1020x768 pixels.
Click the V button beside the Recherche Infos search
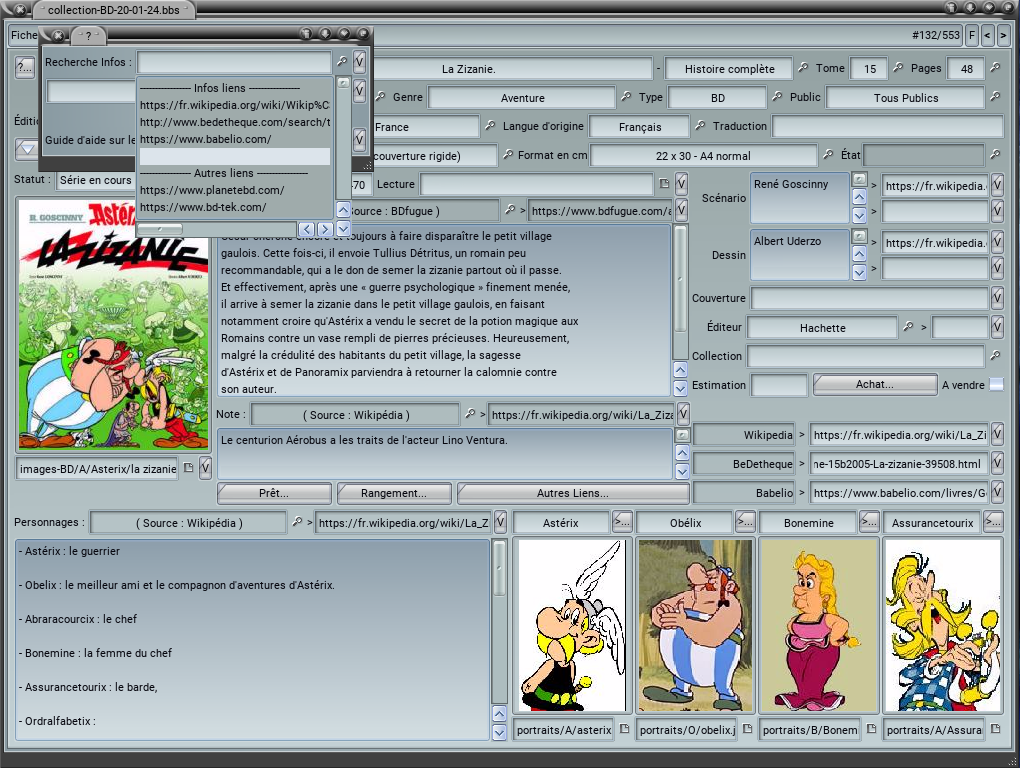coord(359,62)
